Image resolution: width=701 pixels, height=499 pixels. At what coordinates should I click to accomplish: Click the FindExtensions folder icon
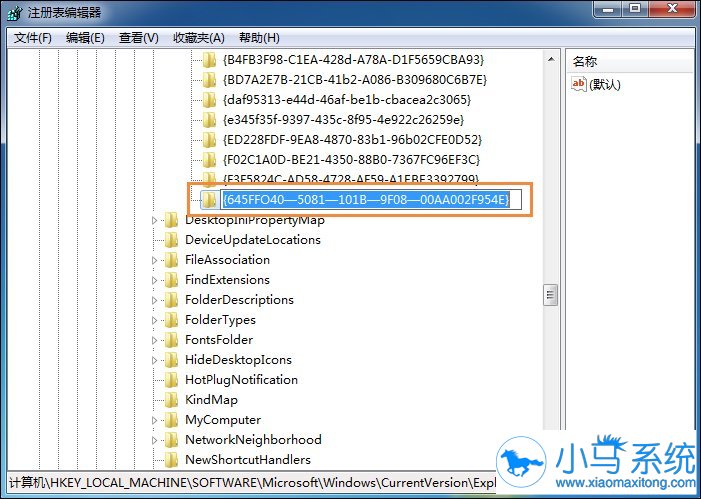172,280
